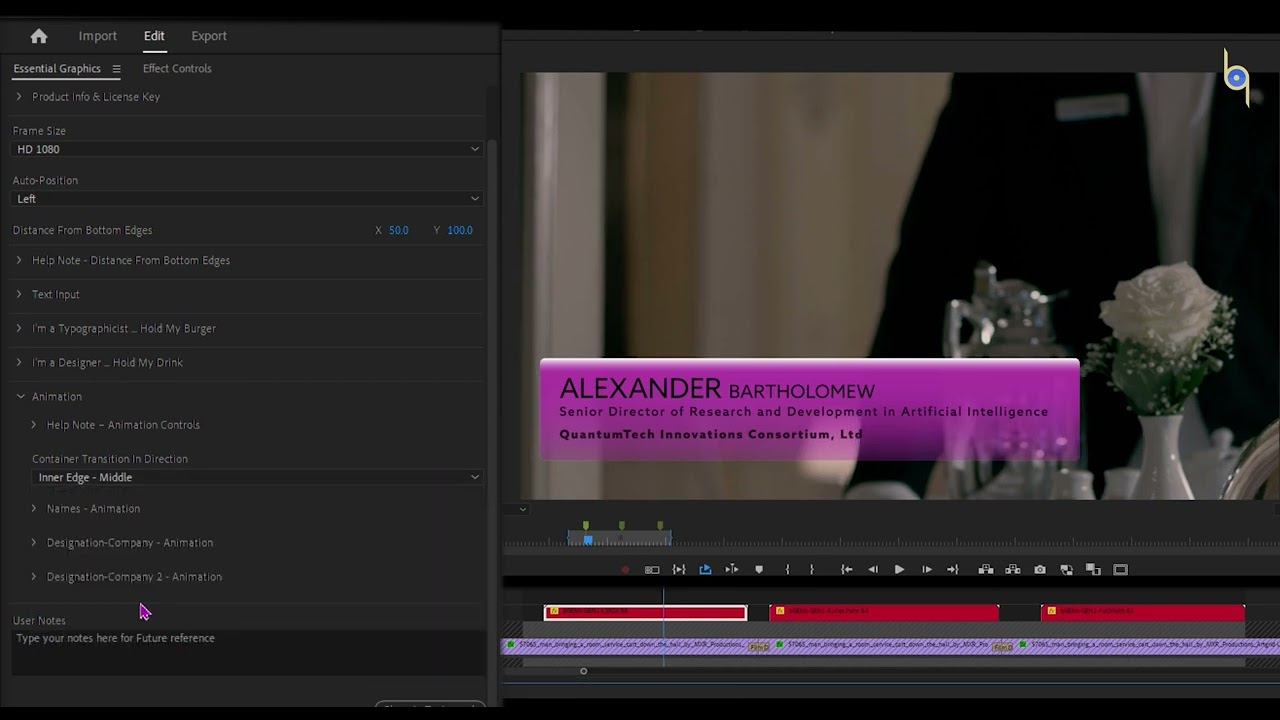Open the Auto-Position Left dropdown
The width and height of the screenshot is (1280, 720).
point(247,199)
